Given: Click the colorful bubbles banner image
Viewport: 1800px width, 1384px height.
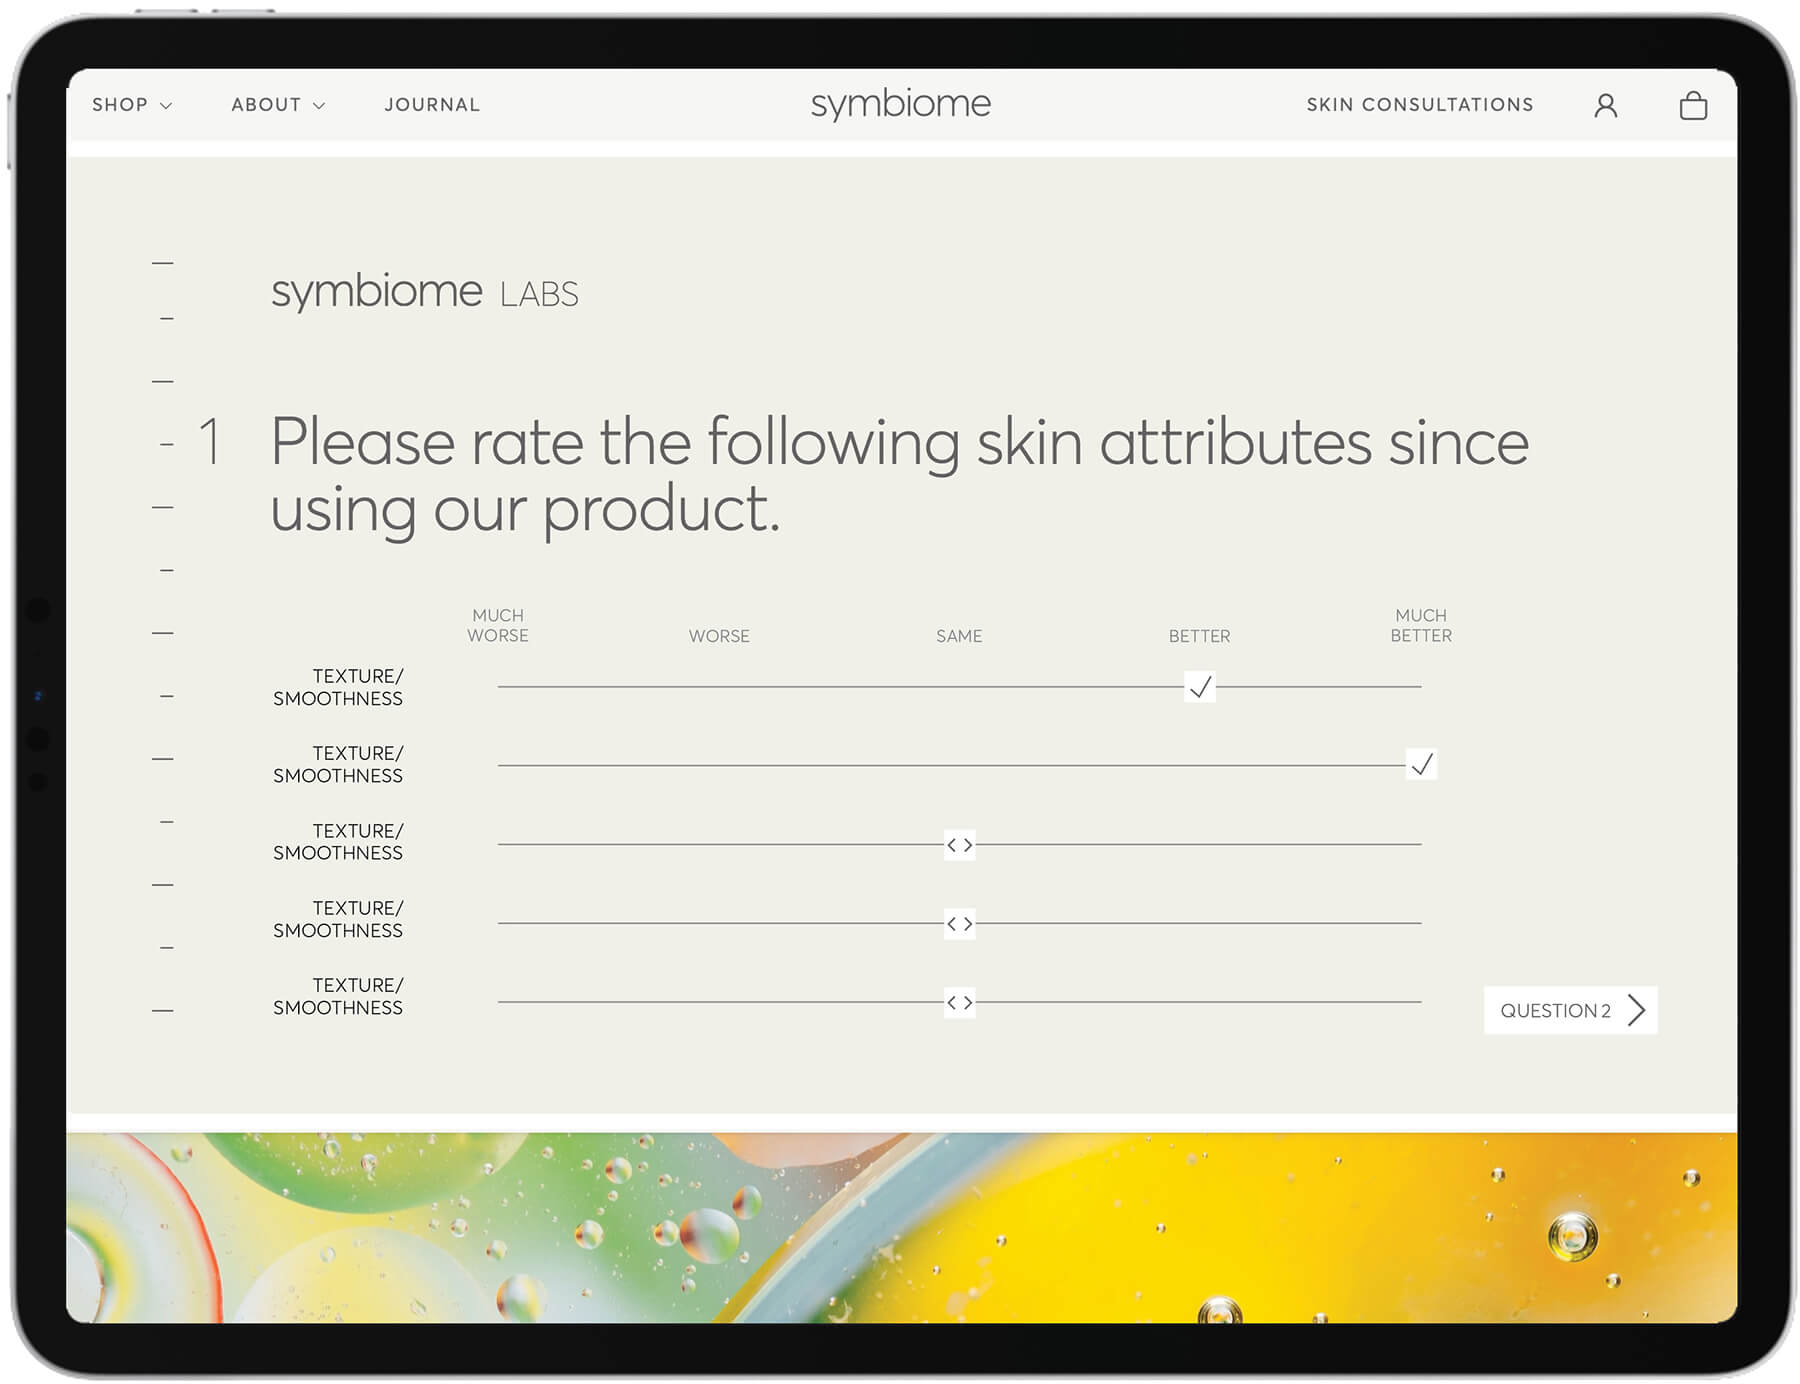Looking at the screenshot, I should coord(901,1227).
